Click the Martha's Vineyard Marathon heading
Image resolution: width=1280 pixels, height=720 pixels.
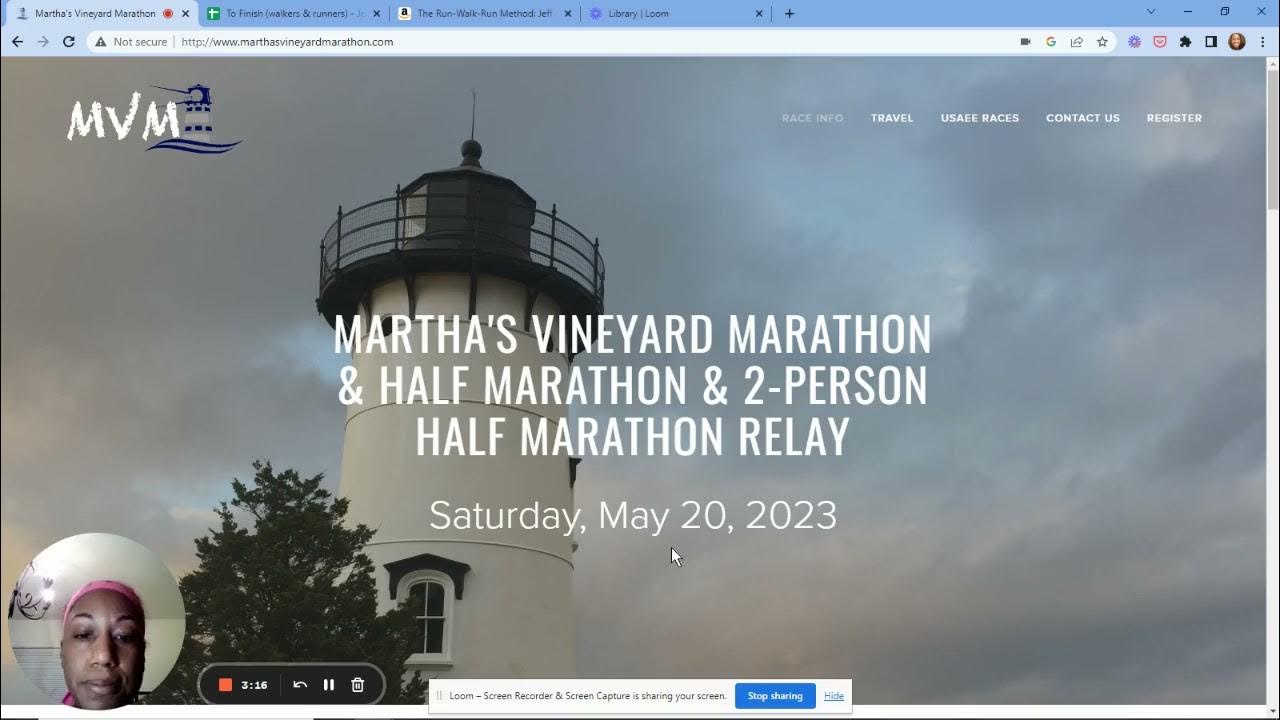[632, 386]
